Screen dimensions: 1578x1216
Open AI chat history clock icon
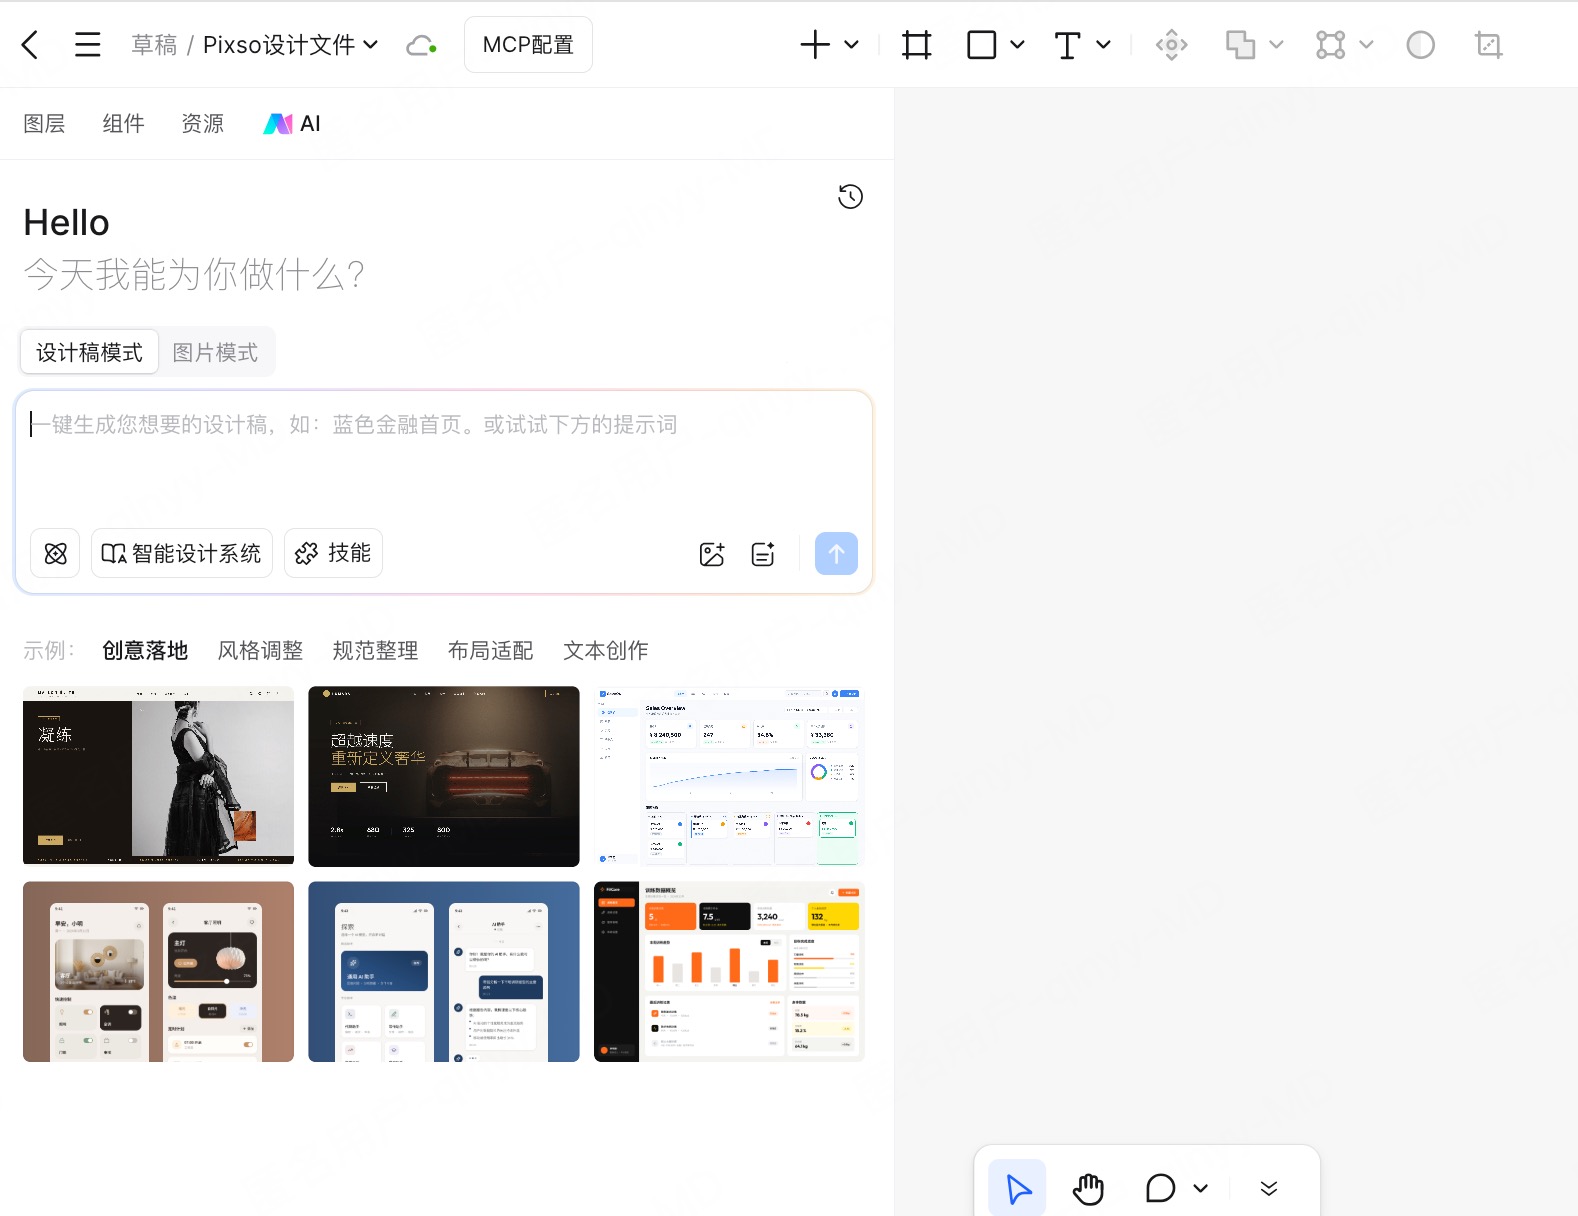point(851,197)
